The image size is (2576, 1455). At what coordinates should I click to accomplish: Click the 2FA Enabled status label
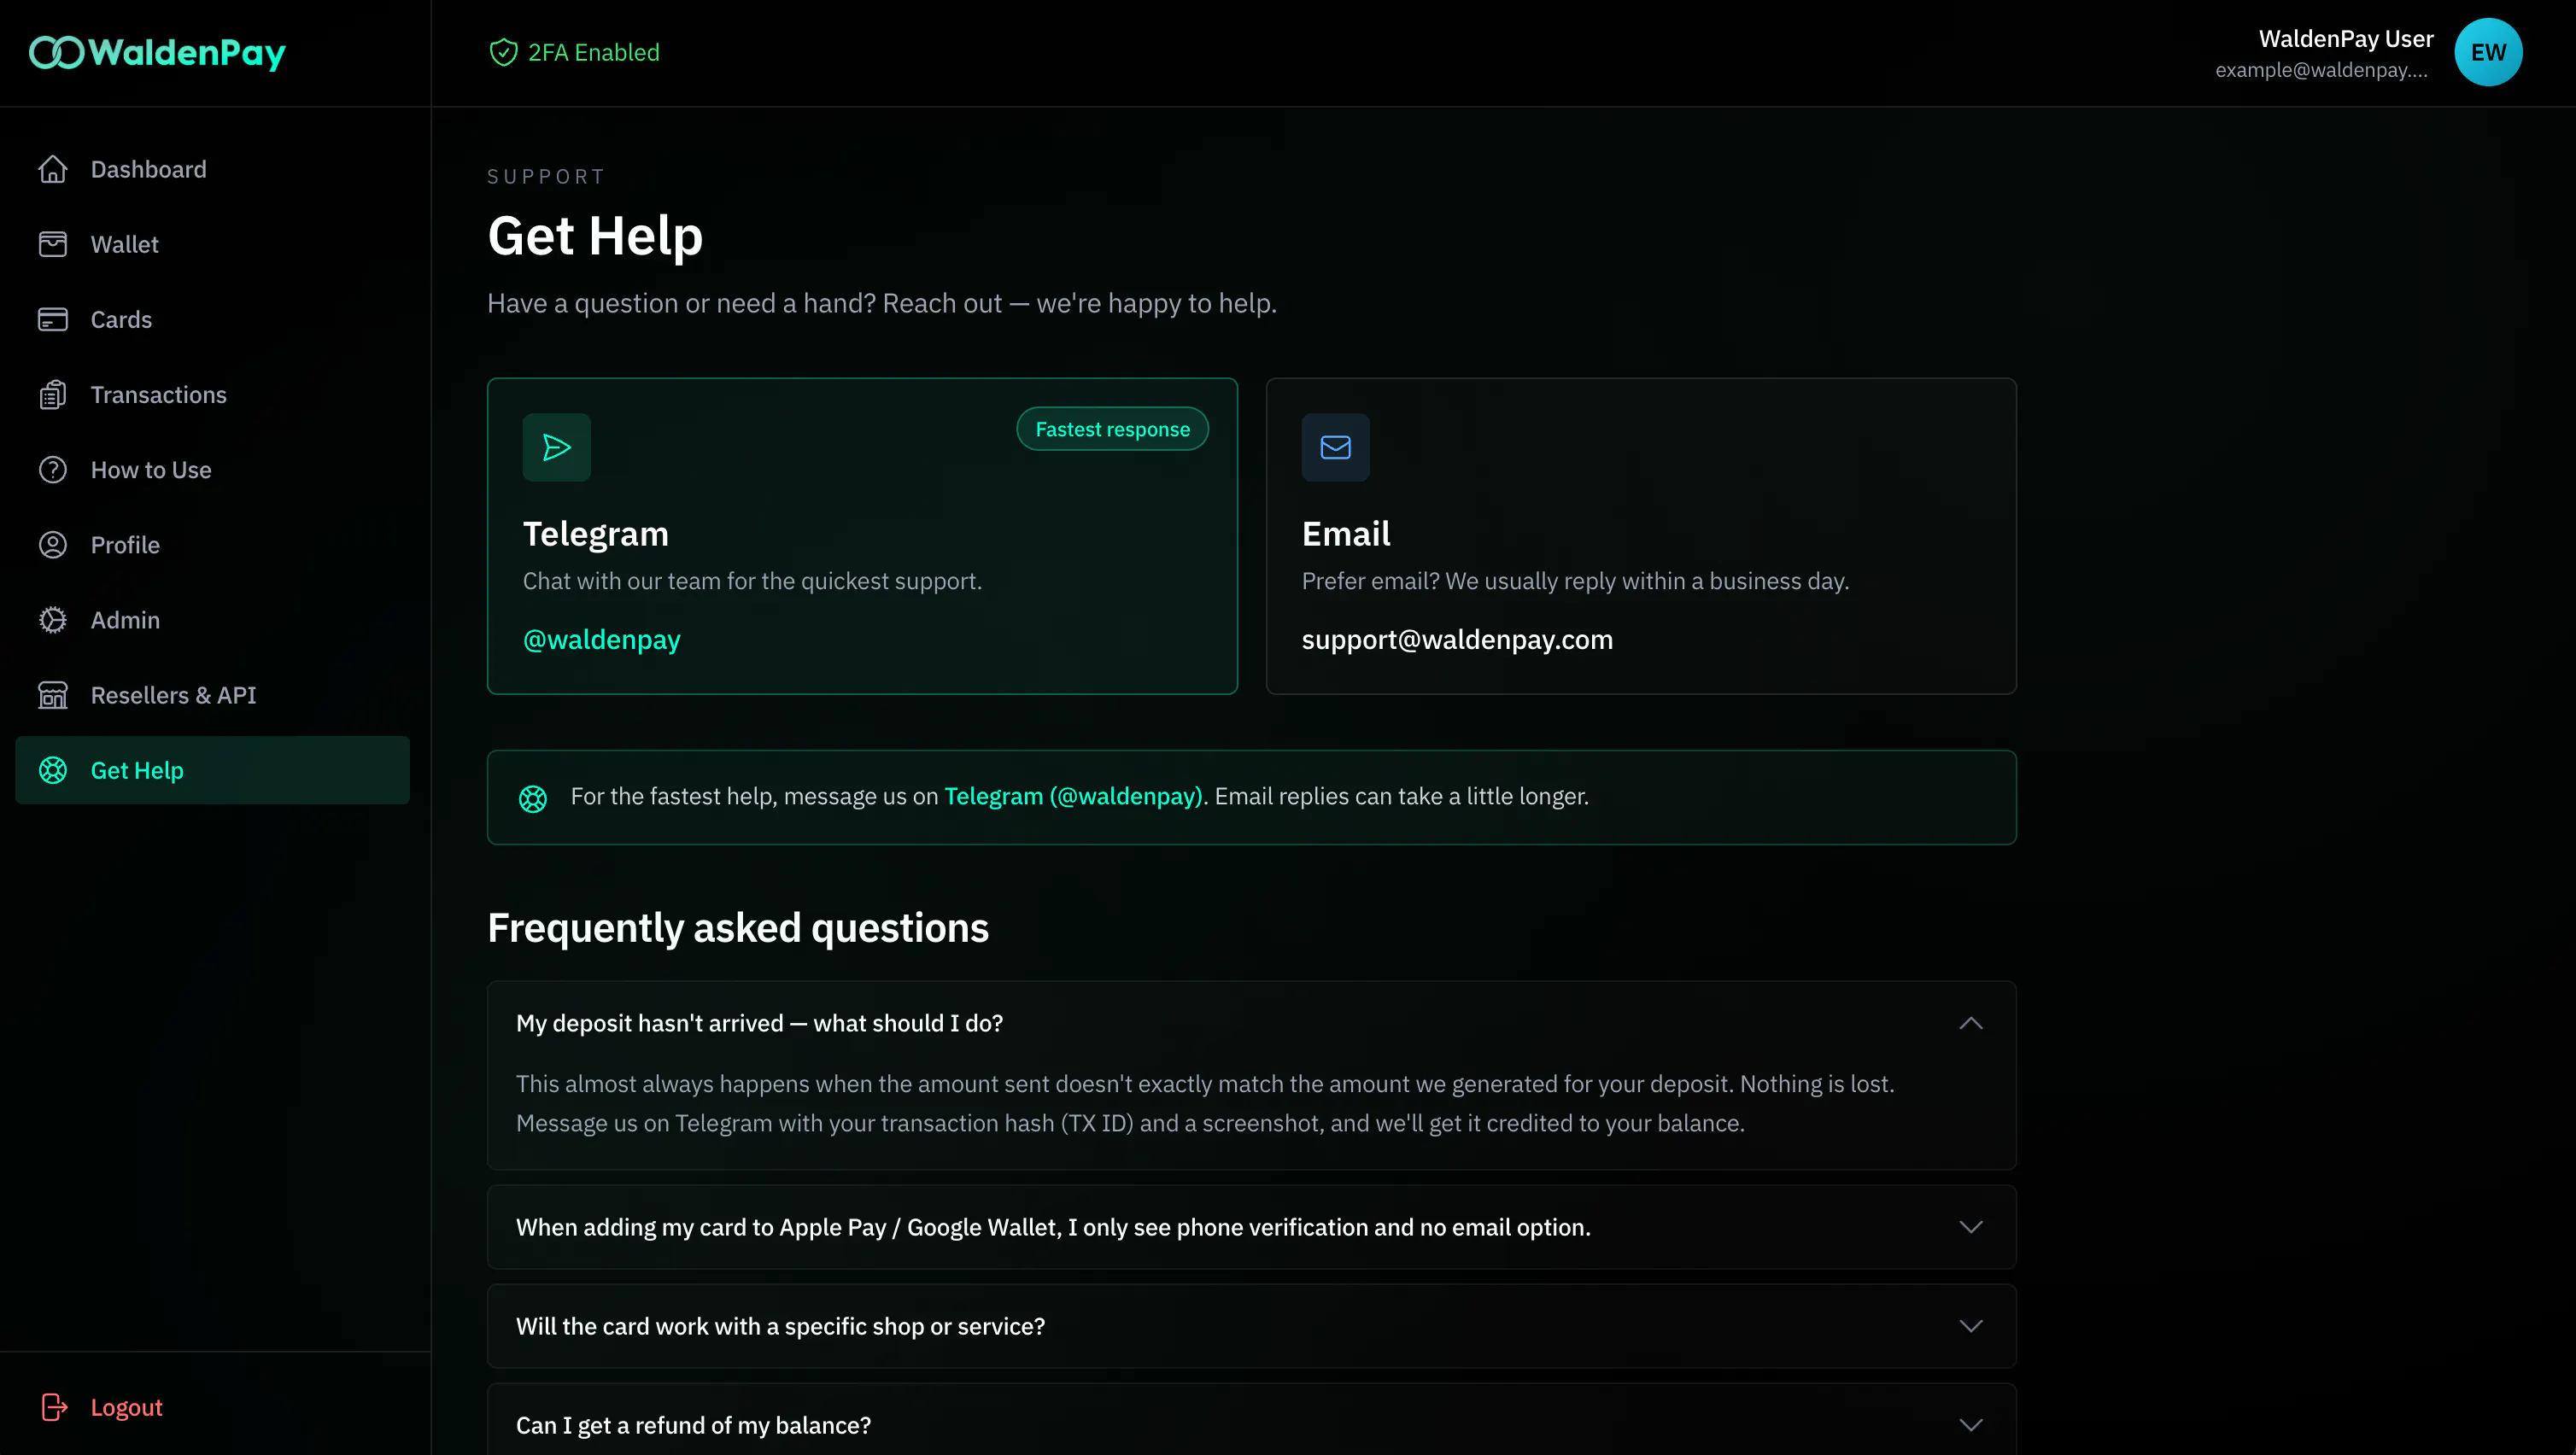coord(593,52)
